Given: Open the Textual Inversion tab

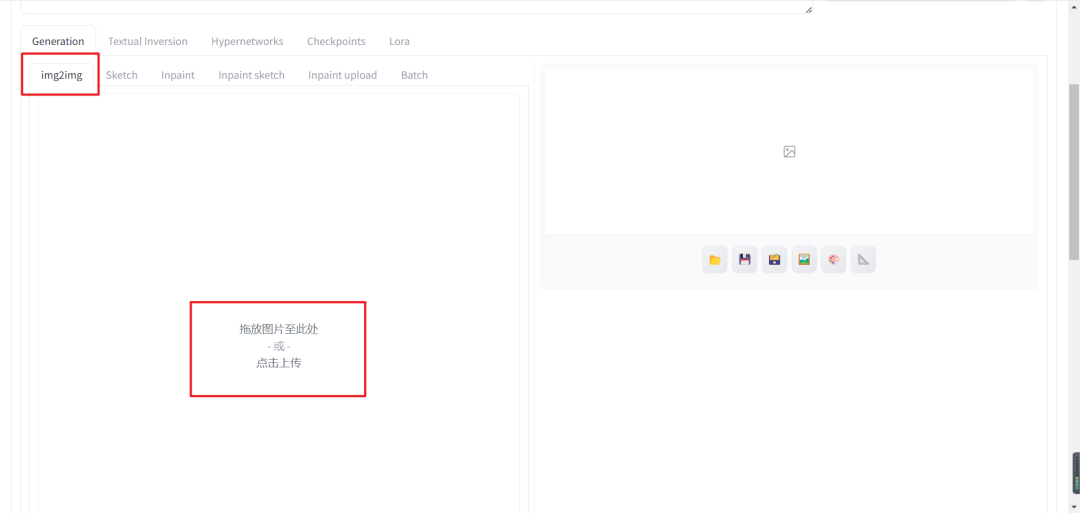Looking at the screenshot, I should (x=147, y=41).
